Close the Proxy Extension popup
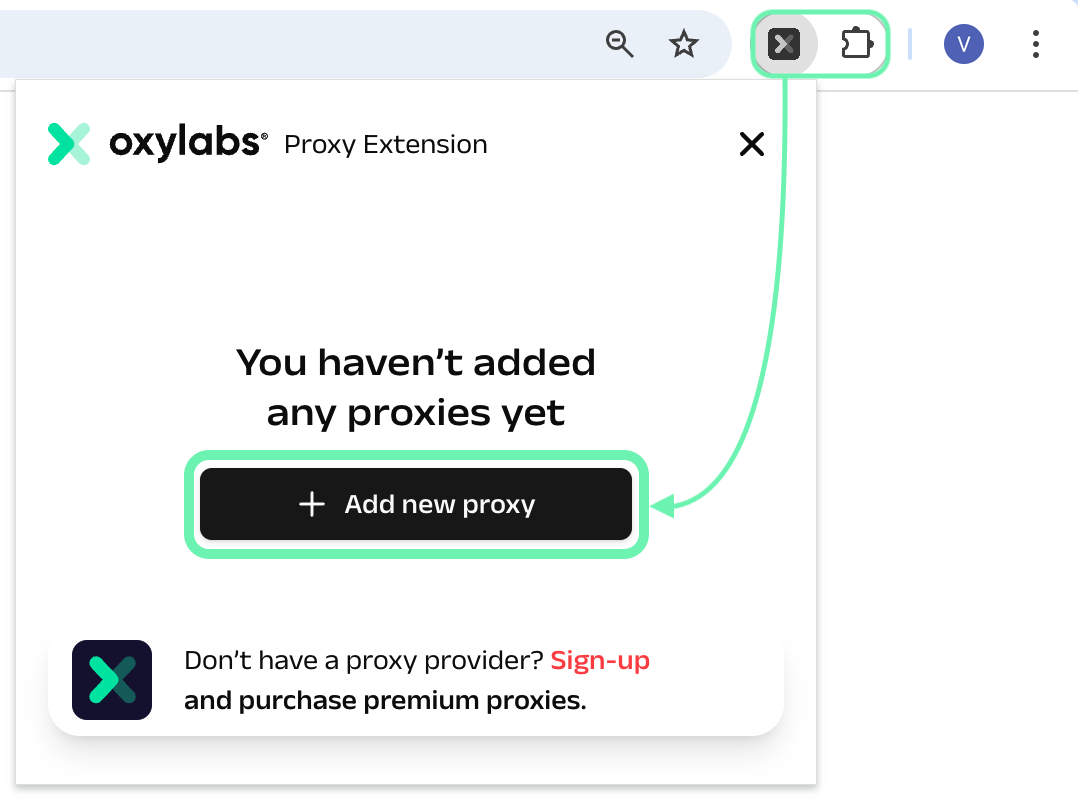 coord(751,144)
